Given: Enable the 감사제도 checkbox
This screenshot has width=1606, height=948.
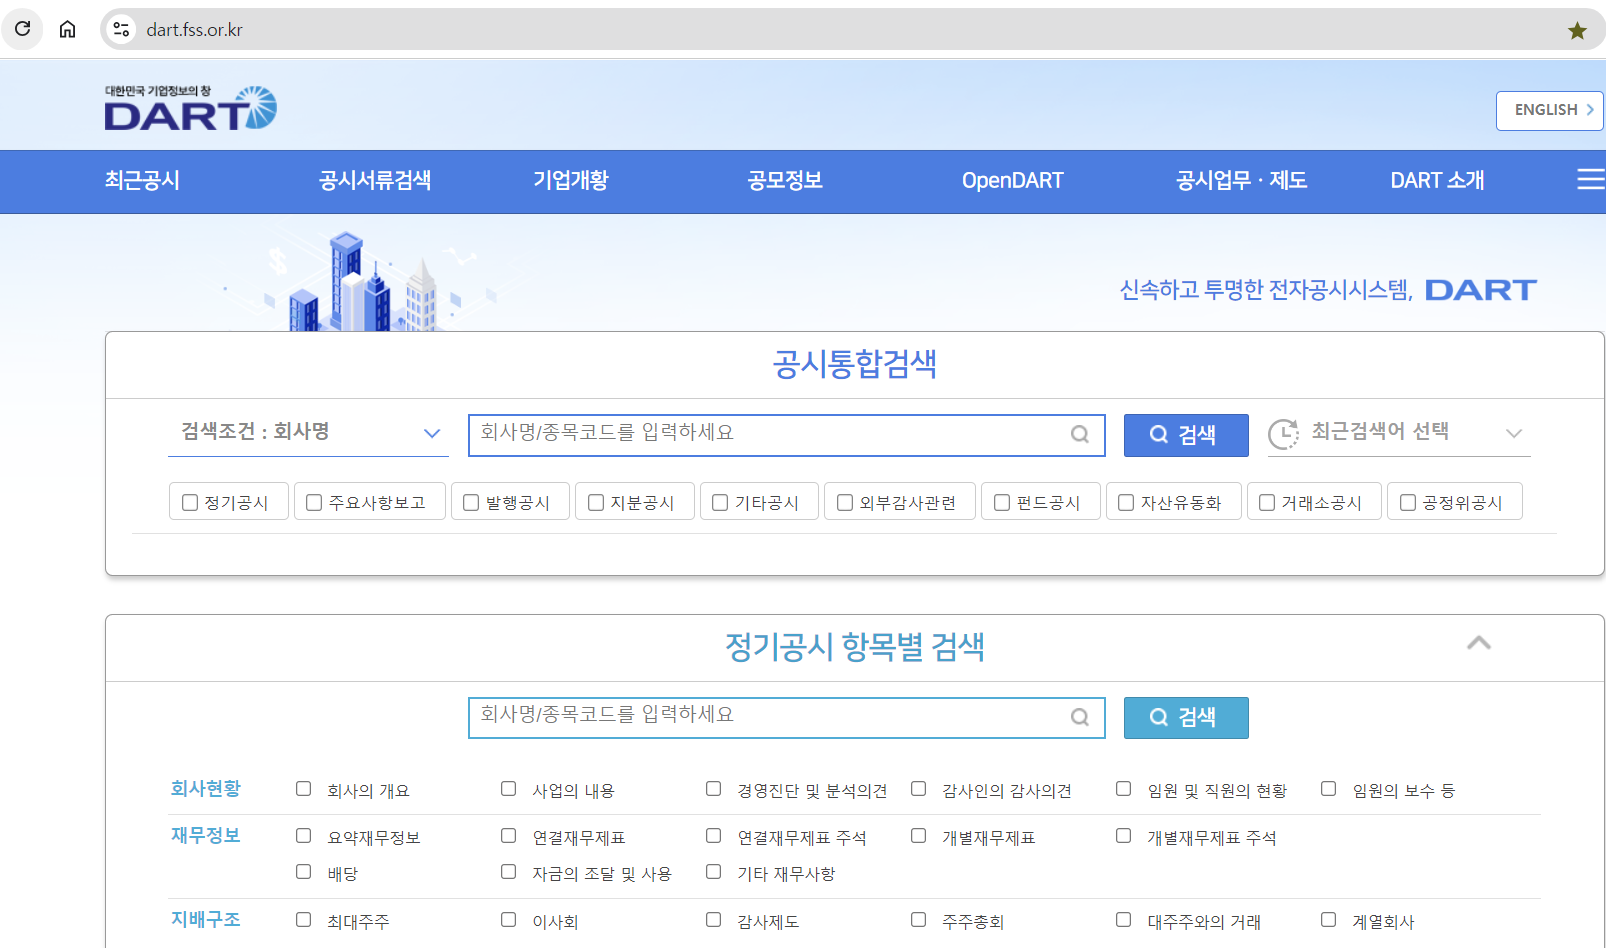Looking at the screenshot, I should pos(714,920).
